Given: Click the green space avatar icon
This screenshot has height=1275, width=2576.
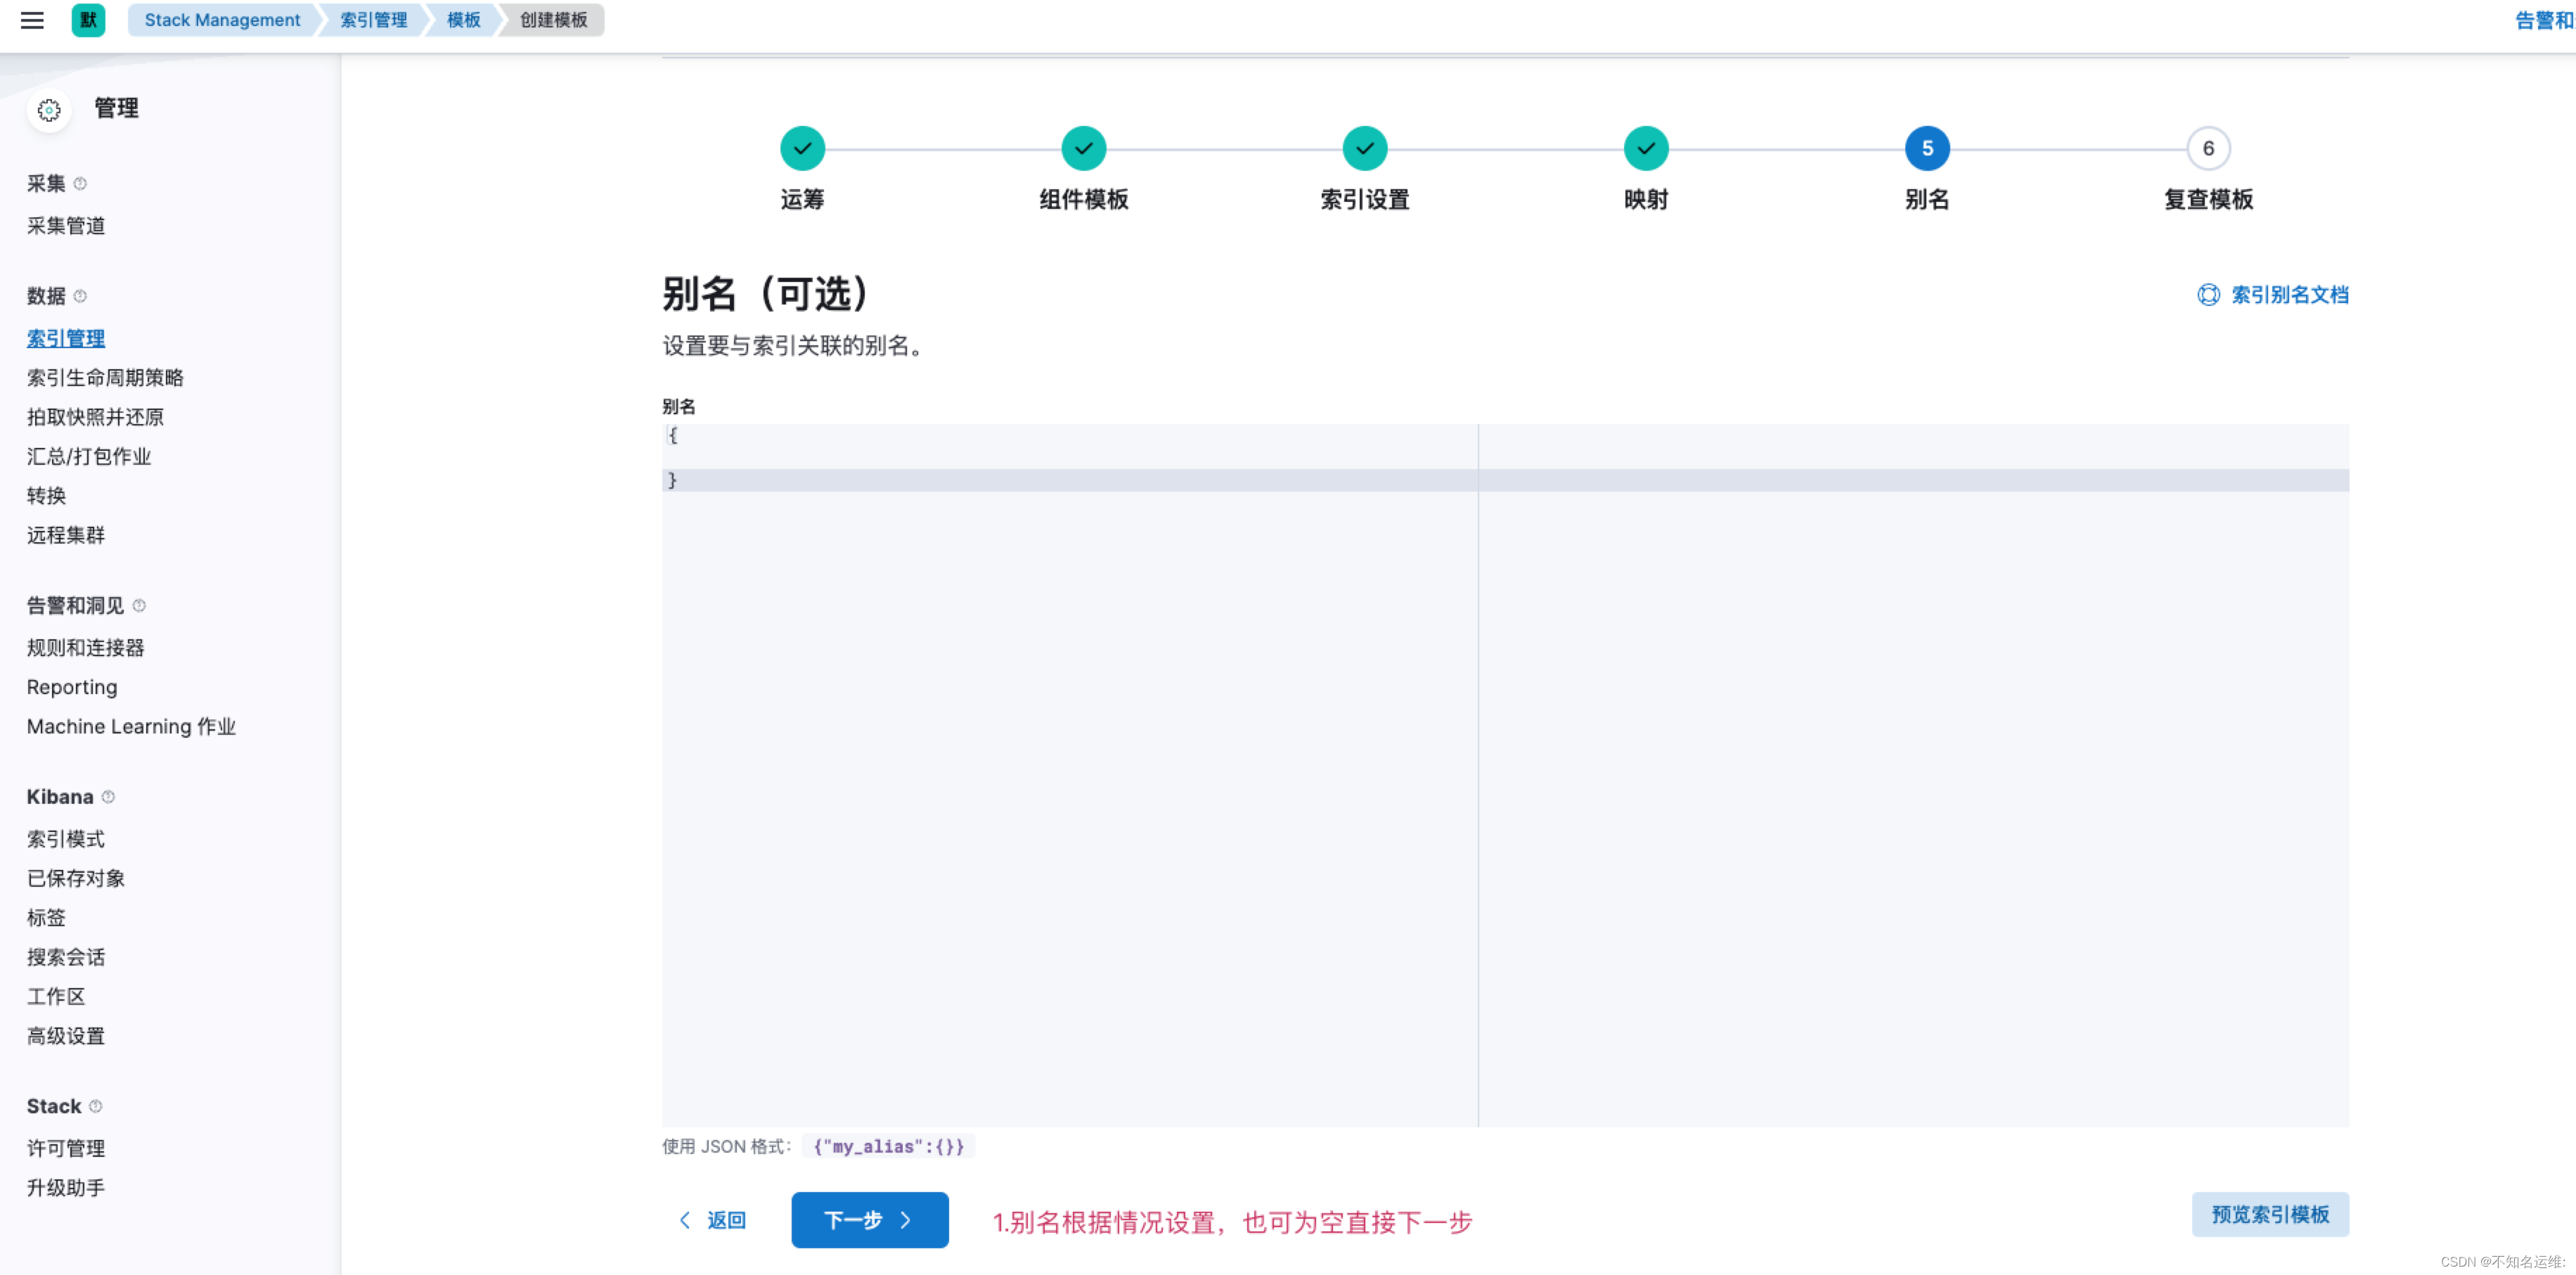Looking at the screenshot, I should pos(88,20).
